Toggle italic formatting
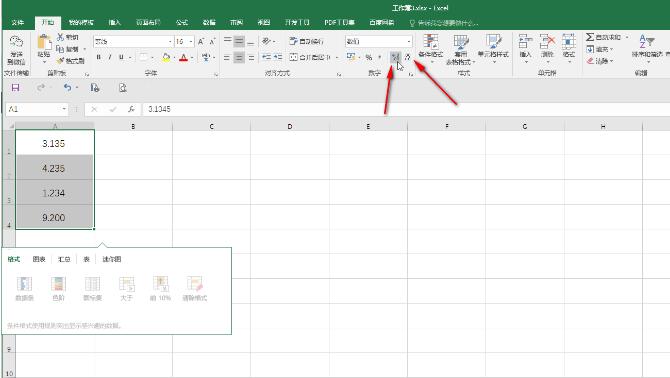670x378 pixels. point(110,57)
